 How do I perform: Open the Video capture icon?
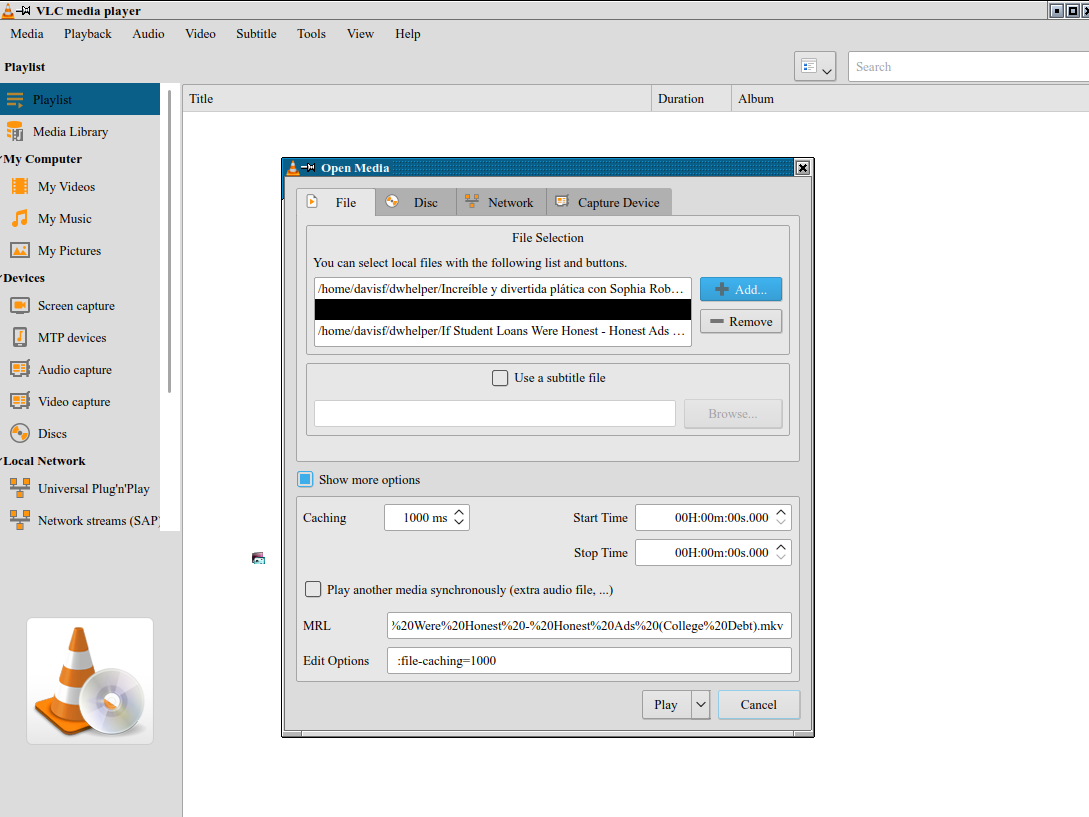pyautogui.click(x=20, y=401)
